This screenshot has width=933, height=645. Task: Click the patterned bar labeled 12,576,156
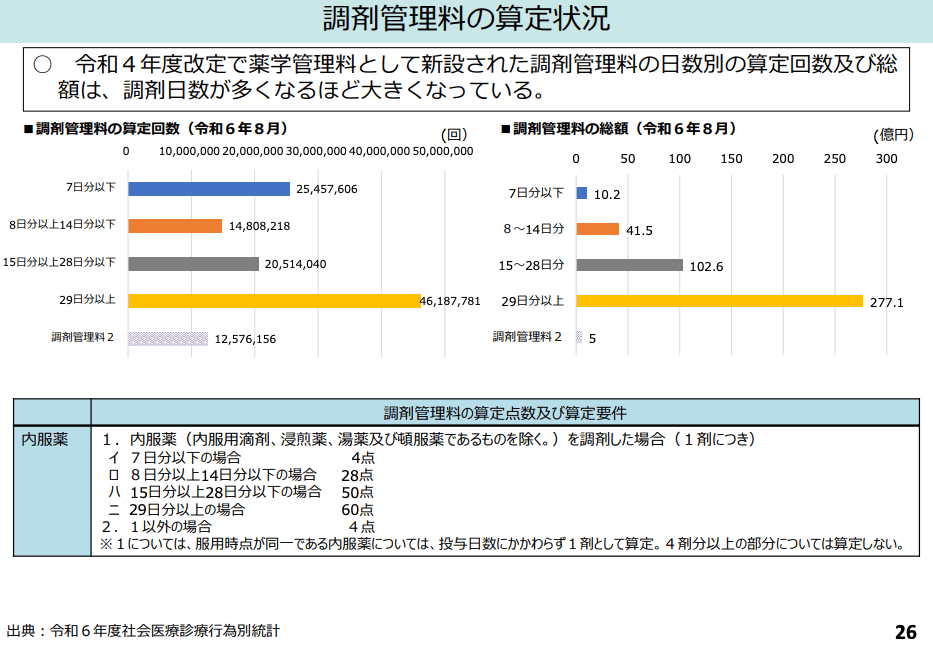[168, 339]
